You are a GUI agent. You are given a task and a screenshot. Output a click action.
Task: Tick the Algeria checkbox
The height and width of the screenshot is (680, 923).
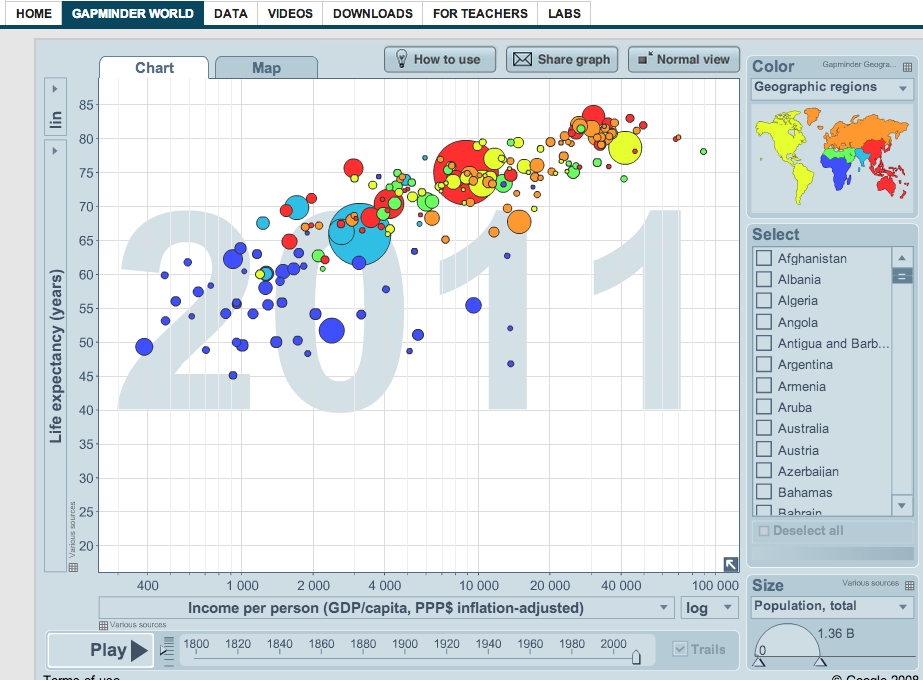pos(763,300)
